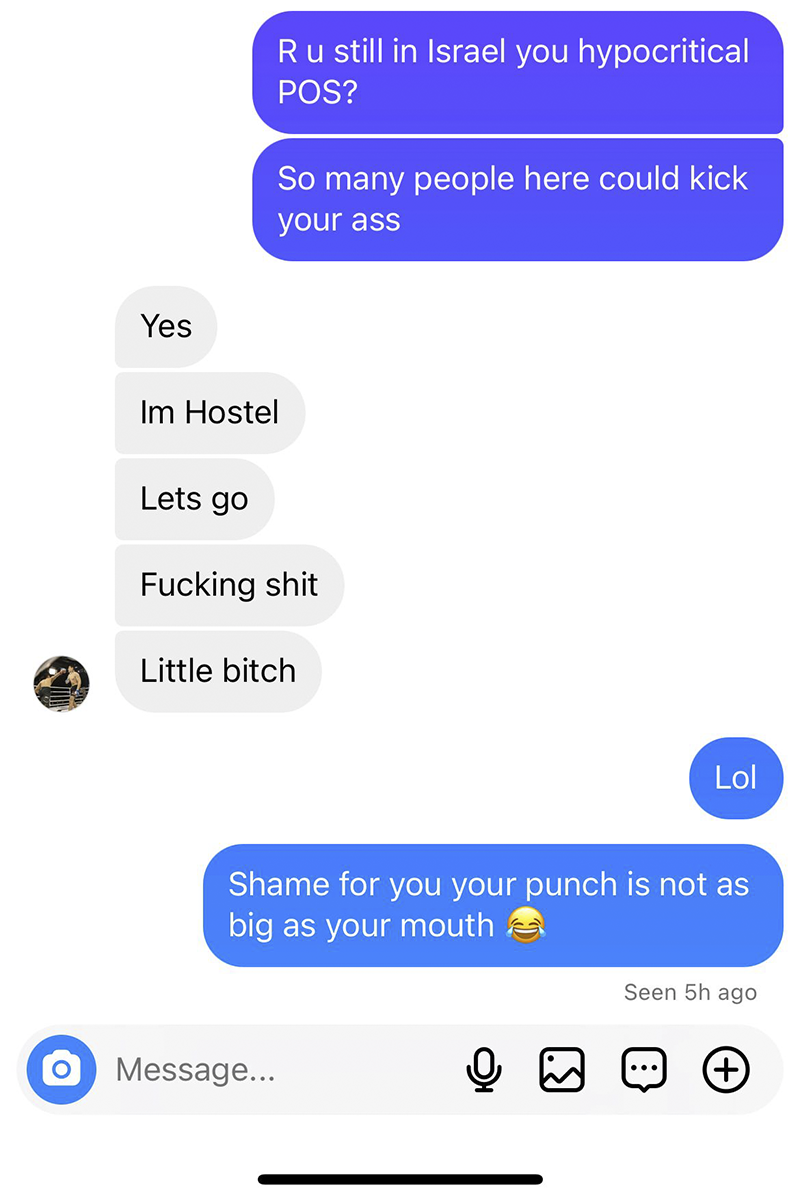Viewport: 800px width, 1201px height.
Task: Open the sticker/quick reply bubble icon
Action: click(644, 1070)
